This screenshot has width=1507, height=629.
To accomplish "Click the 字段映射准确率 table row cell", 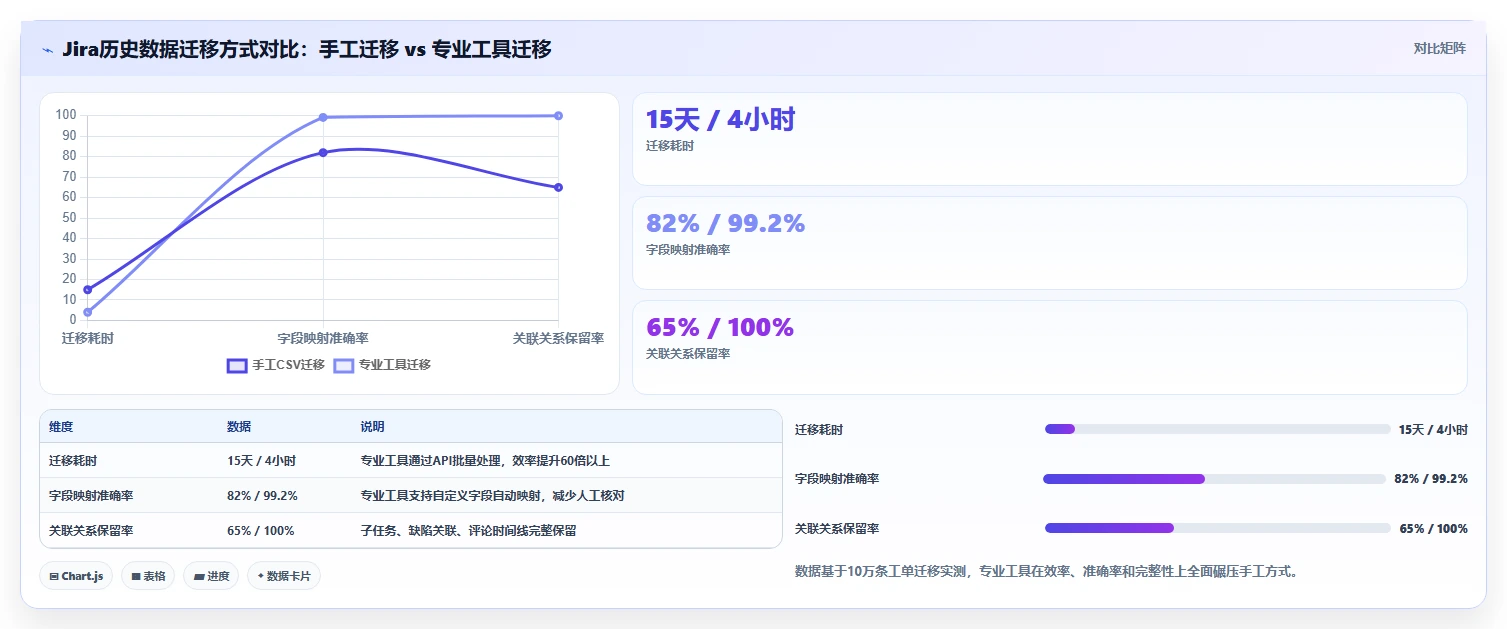I will pos(91,496).
